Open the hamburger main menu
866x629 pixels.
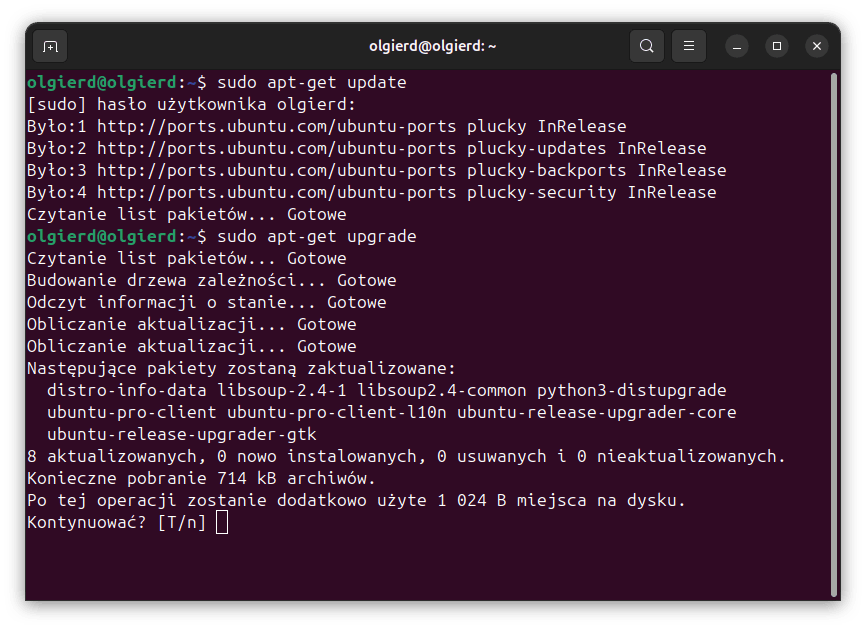tap(688, 46)
